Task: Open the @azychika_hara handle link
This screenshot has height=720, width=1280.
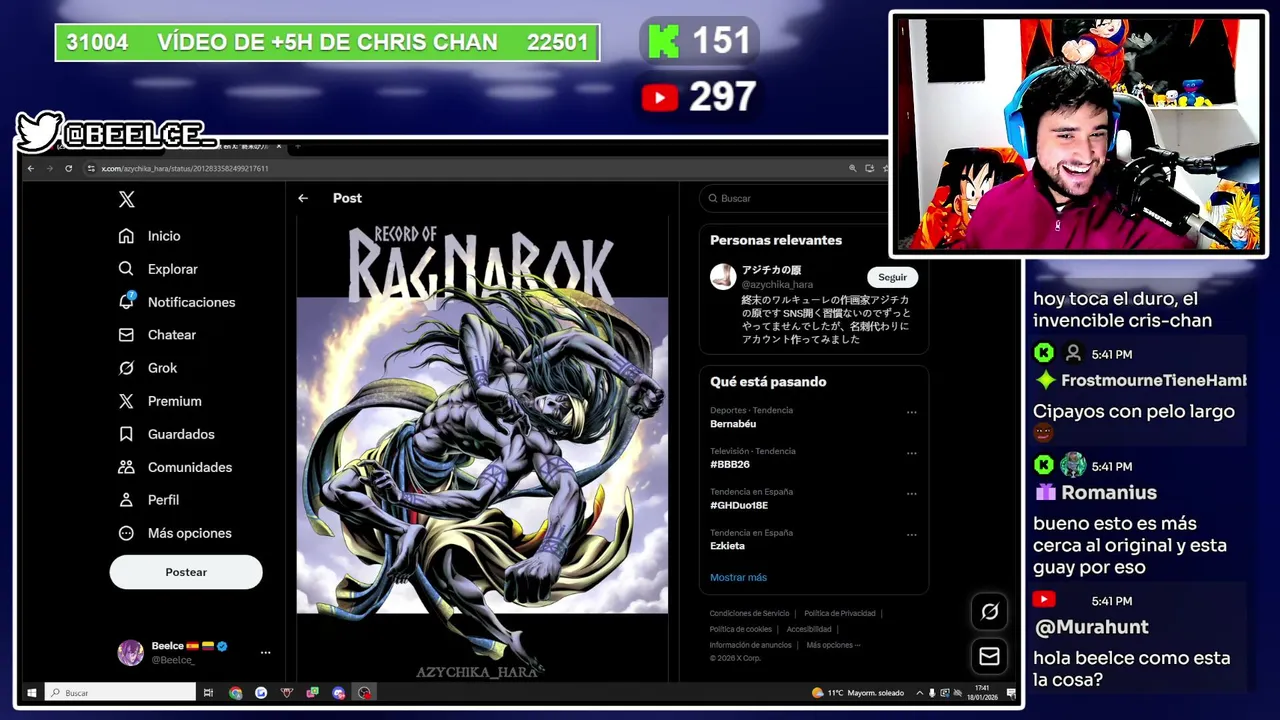Action: tap(777, 285)
